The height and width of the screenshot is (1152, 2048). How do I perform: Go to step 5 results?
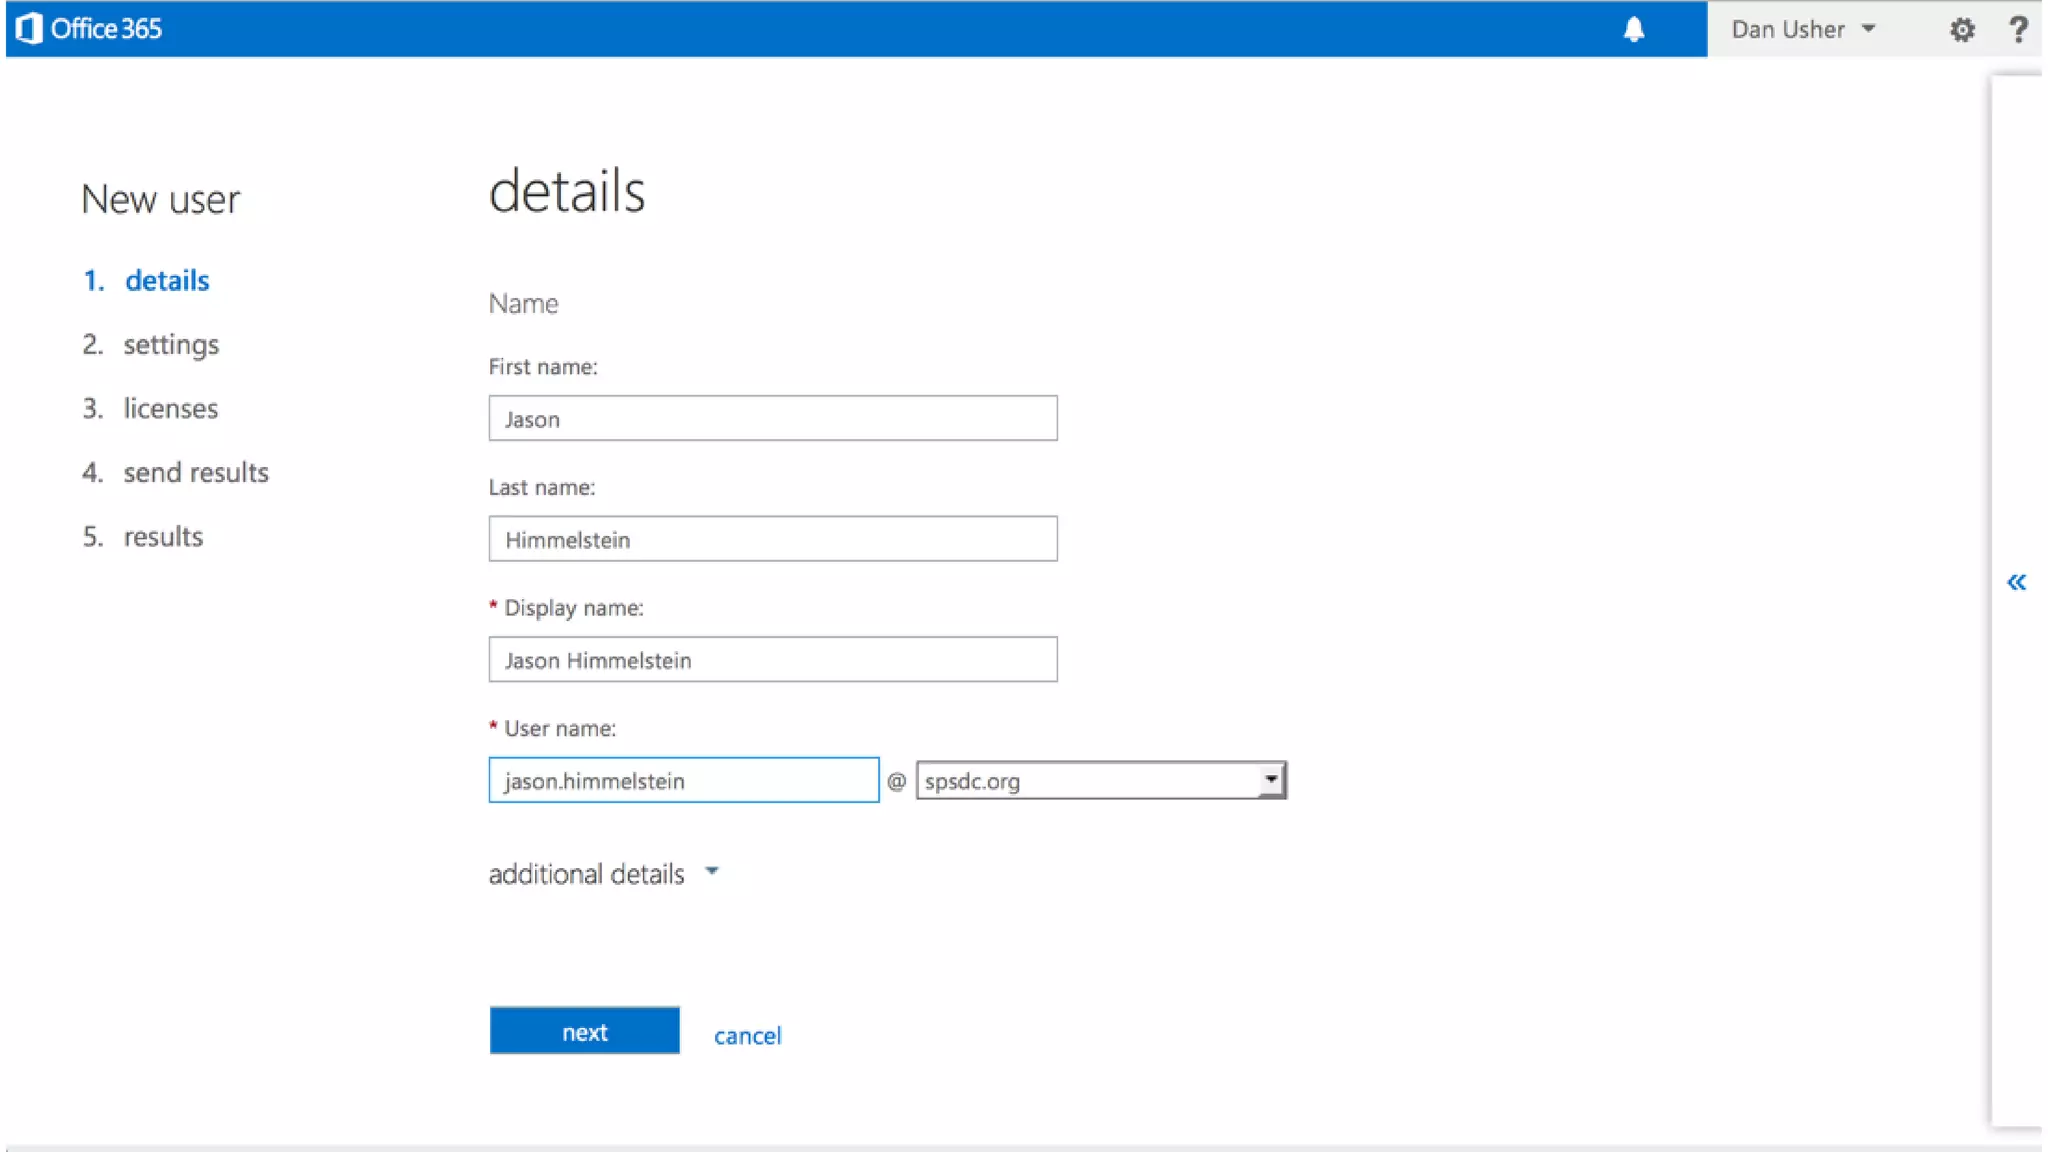(x=162, y=536)
